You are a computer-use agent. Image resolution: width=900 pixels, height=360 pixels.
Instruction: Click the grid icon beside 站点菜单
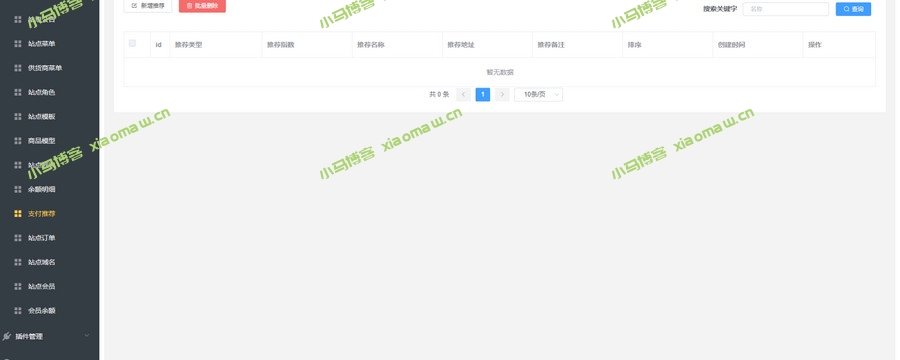pos(18,44)
